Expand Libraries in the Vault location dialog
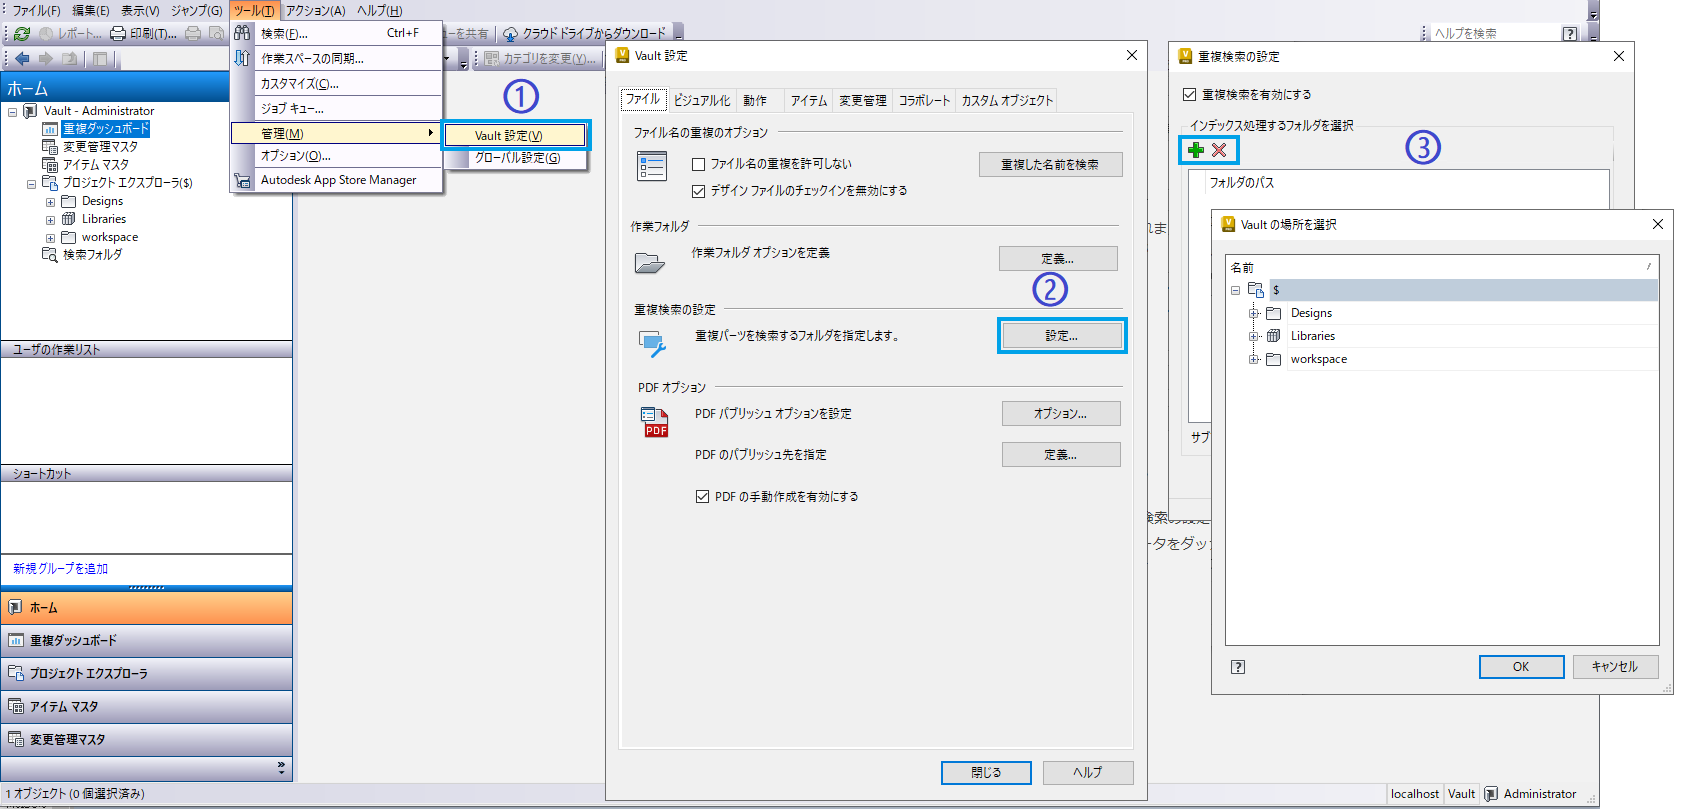This screenshot has height=809, width=1688. coord(1254,336)
